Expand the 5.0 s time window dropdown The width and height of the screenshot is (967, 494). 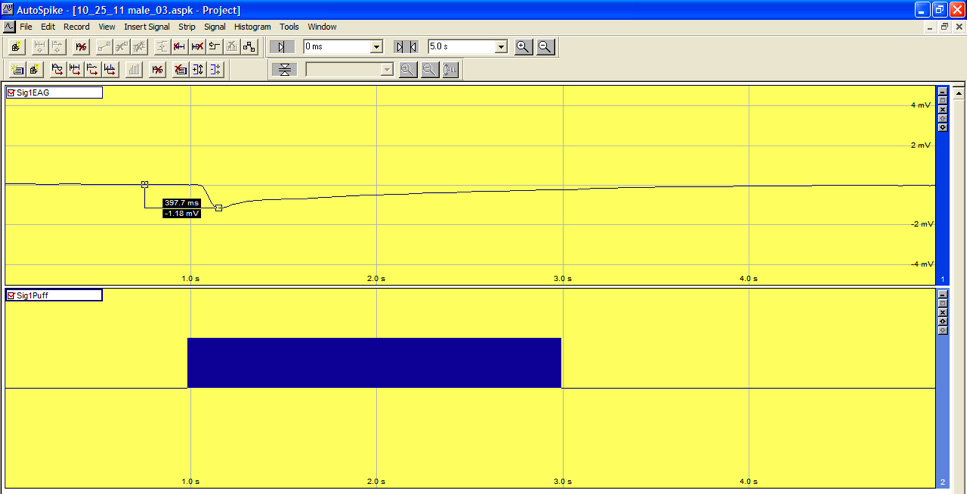[x=501, y=47]
